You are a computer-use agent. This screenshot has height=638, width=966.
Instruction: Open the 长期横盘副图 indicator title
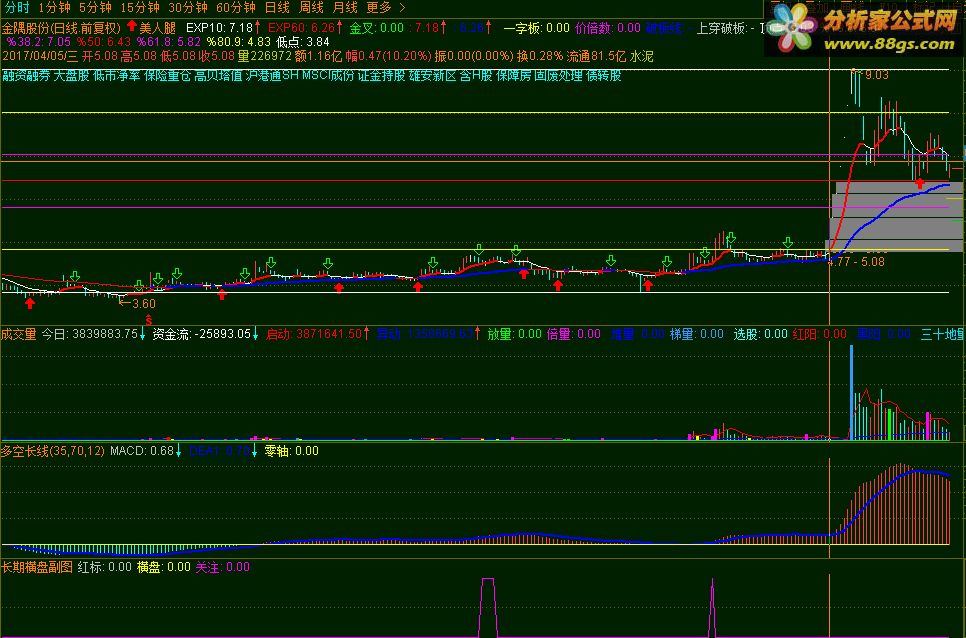coord(37,567)
